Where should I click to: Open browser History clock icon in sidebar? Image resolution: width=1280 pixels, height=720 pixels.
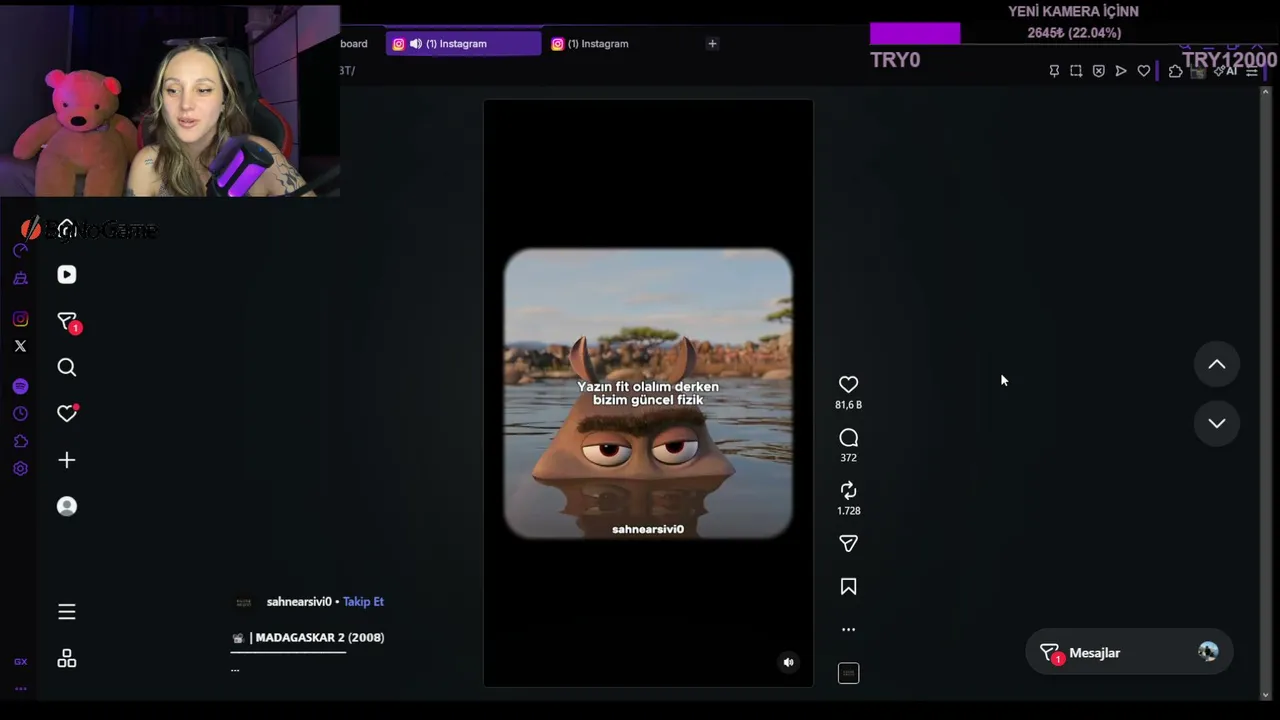pyautogui.click(x=20, y=414)
